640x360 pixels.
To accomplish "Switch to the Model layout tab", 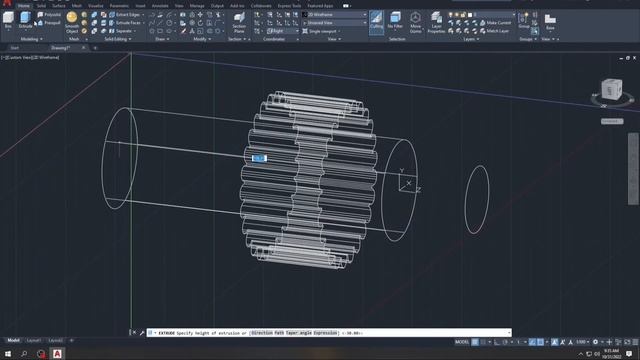I will pyautogui.click(x=13, y=340).
